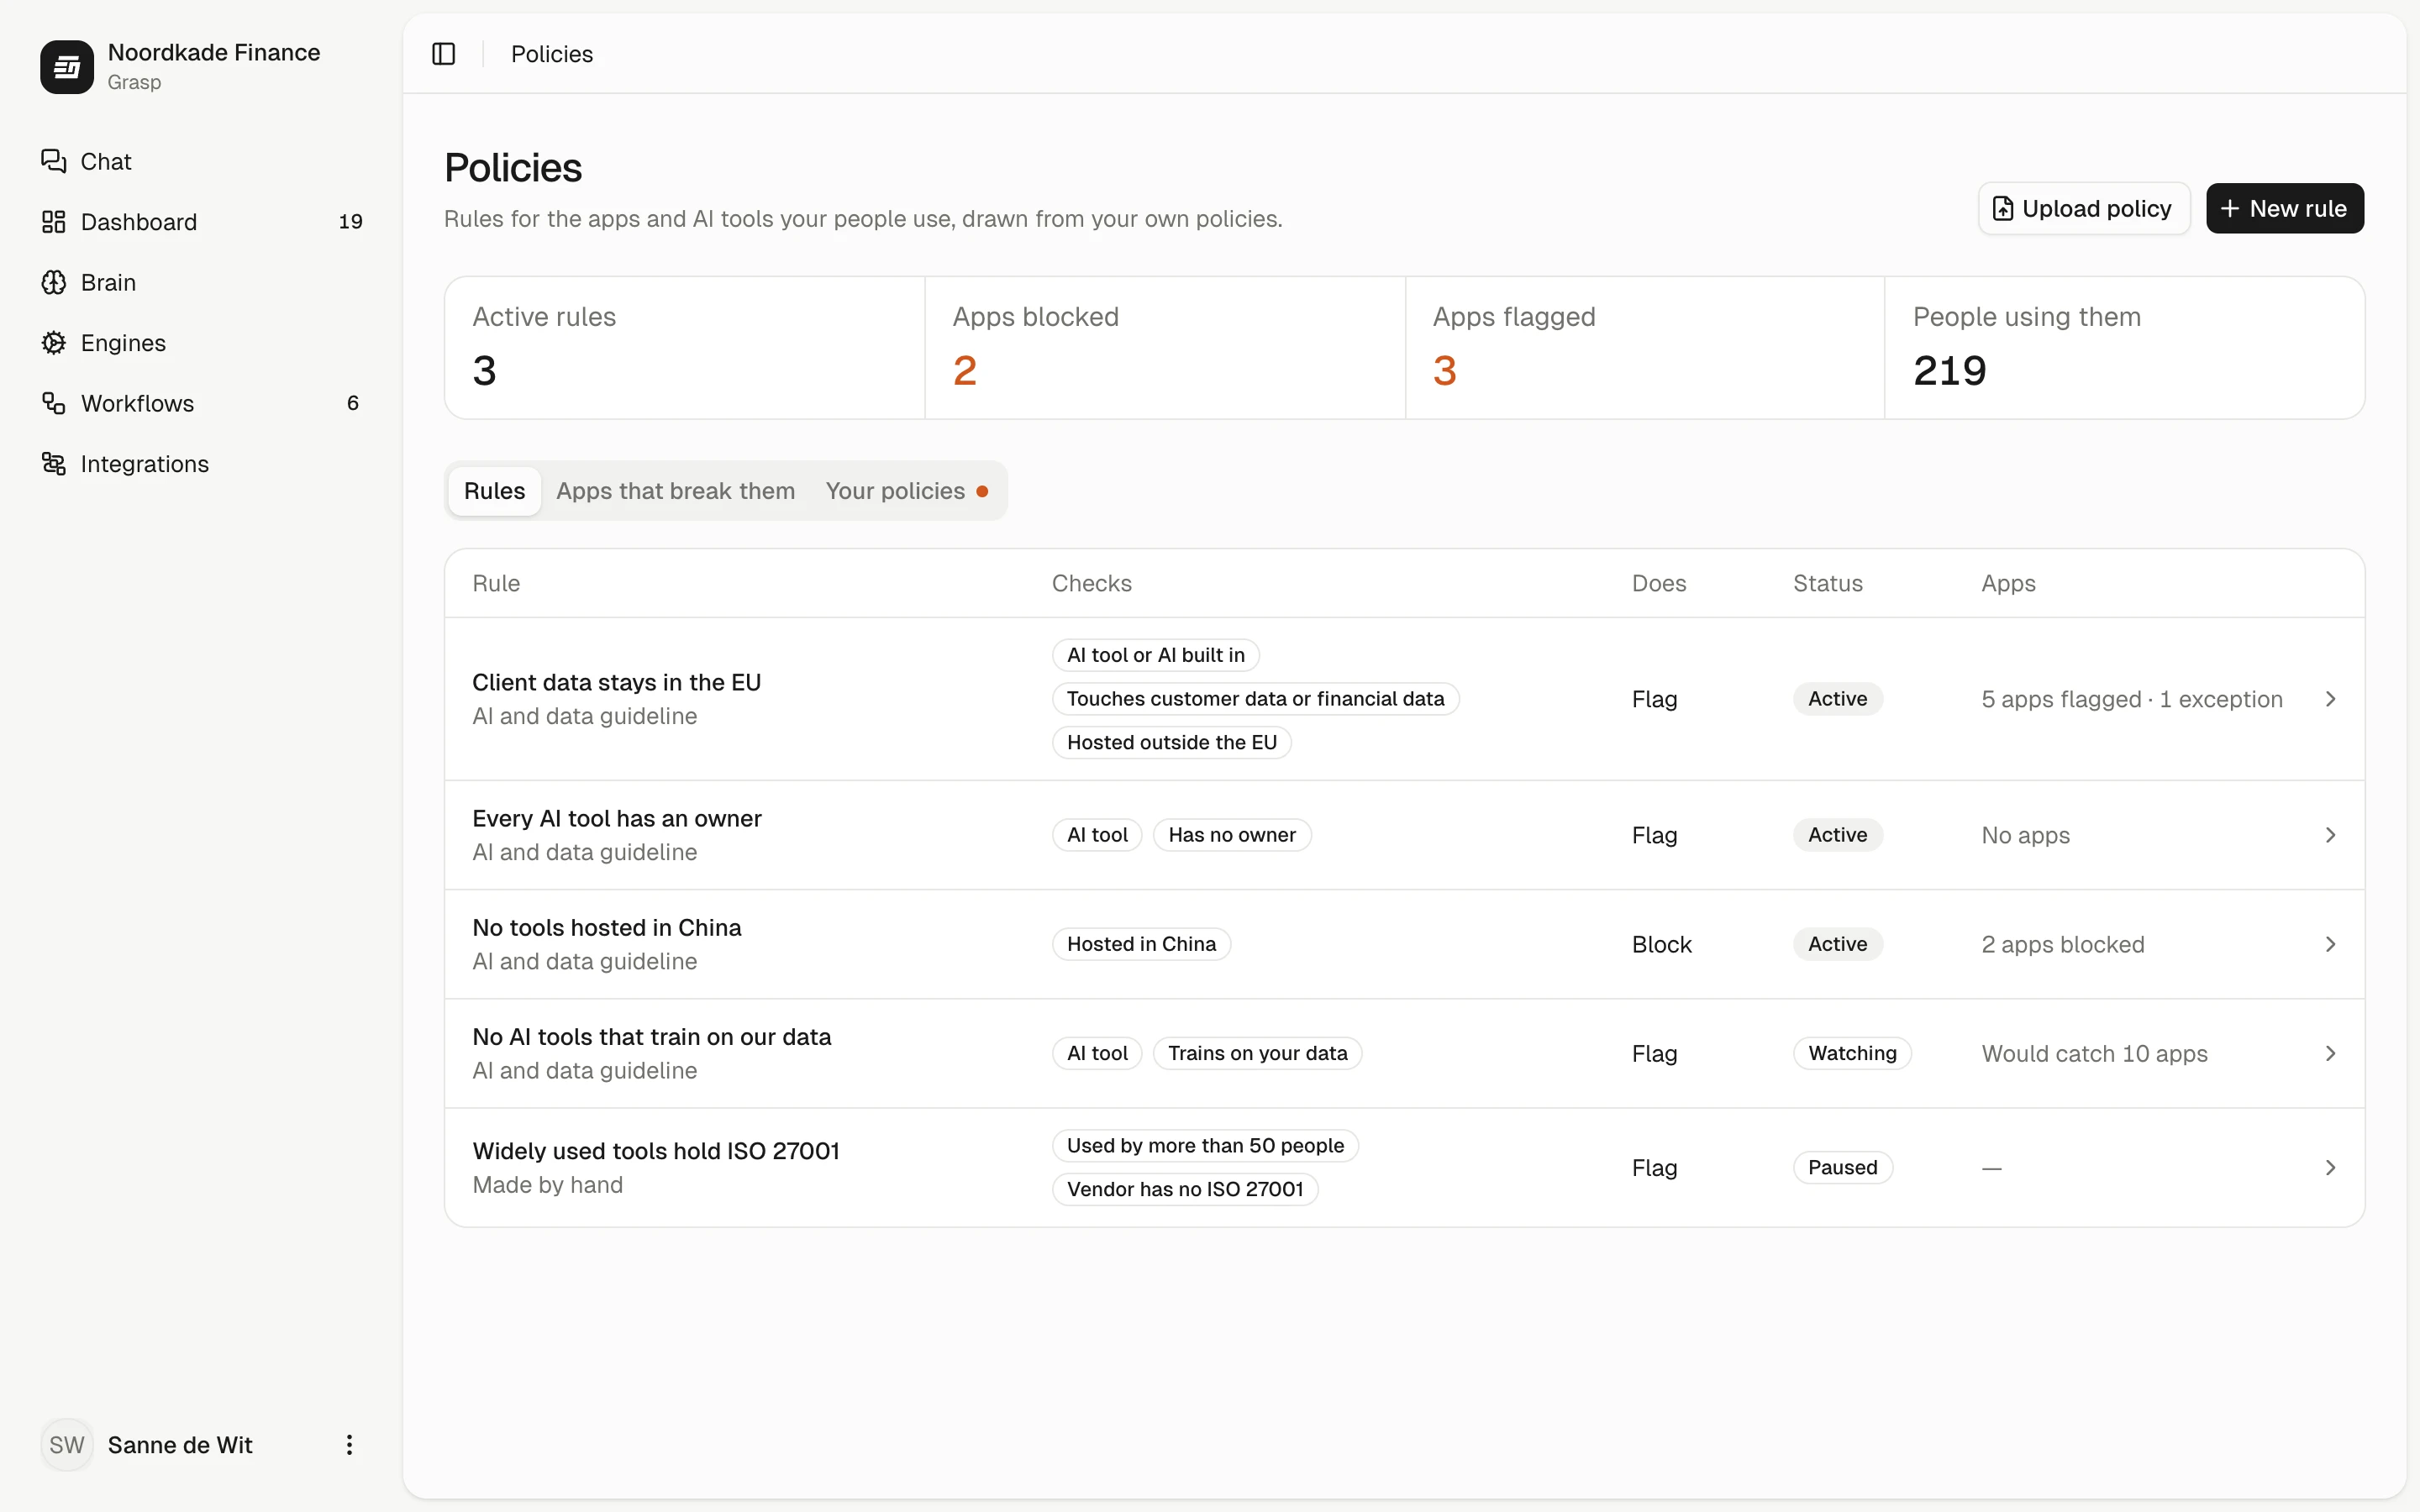This screenshot has width=2420, height=1512.
Task: Expand the No tools hosted in China chevron
Action: (2330, 944)
